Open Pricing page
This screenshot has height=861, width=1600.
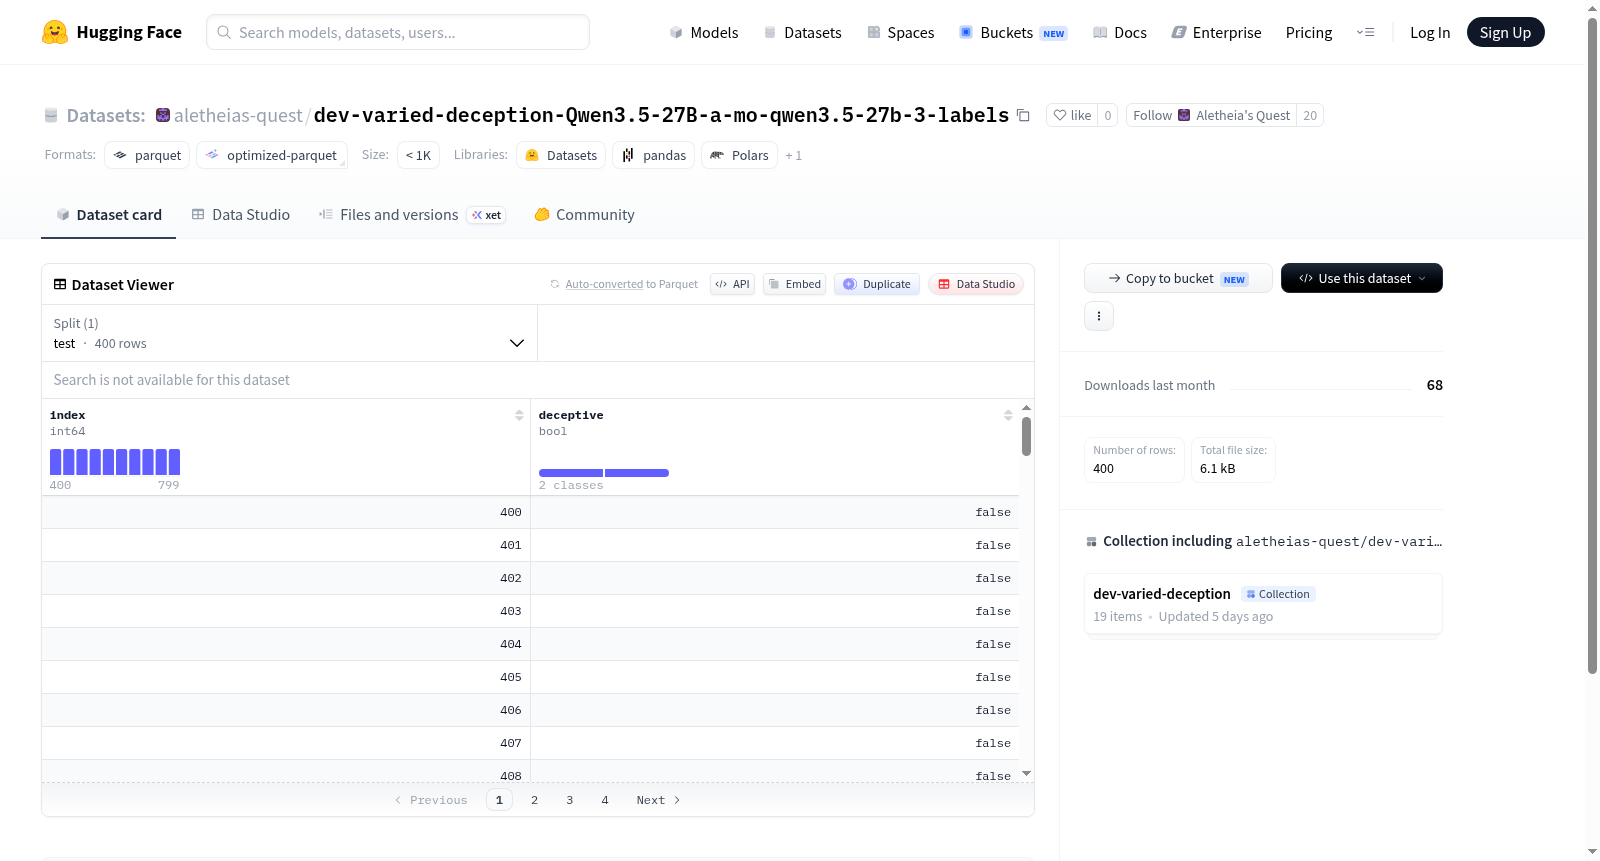tap(1309, 32)
